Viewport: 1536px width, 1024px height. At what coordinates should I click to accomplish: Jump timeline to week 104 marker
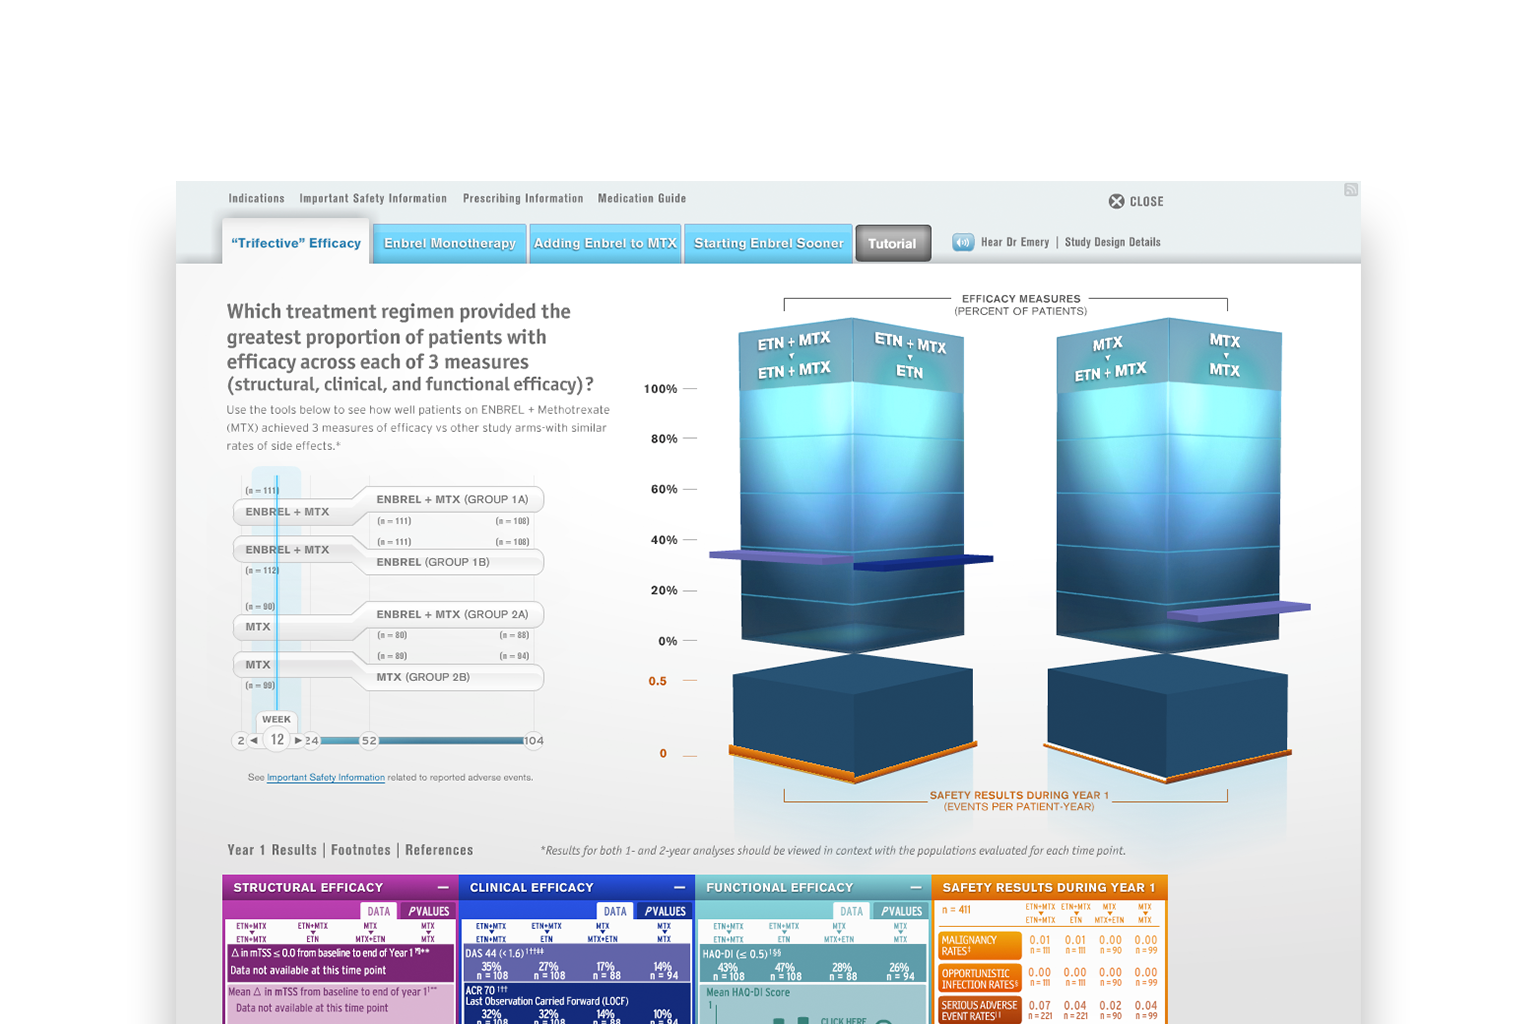(x=534, y=741)
